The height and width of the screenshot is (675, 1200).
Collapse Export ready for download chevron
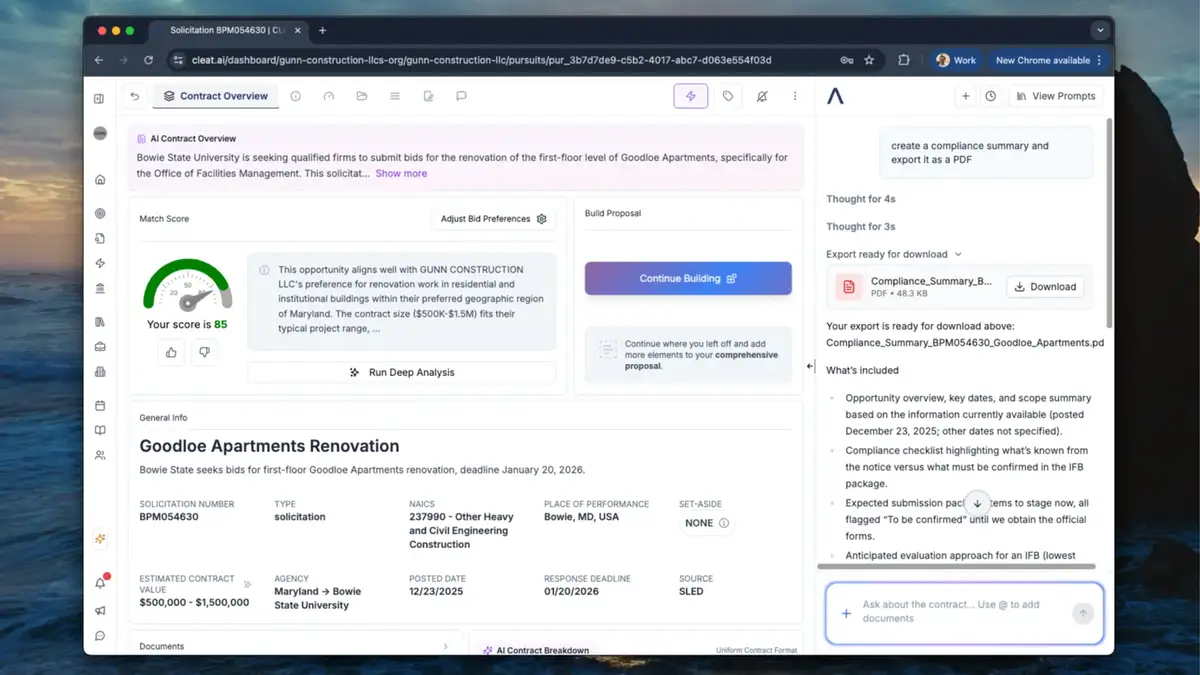pos(958,255)
